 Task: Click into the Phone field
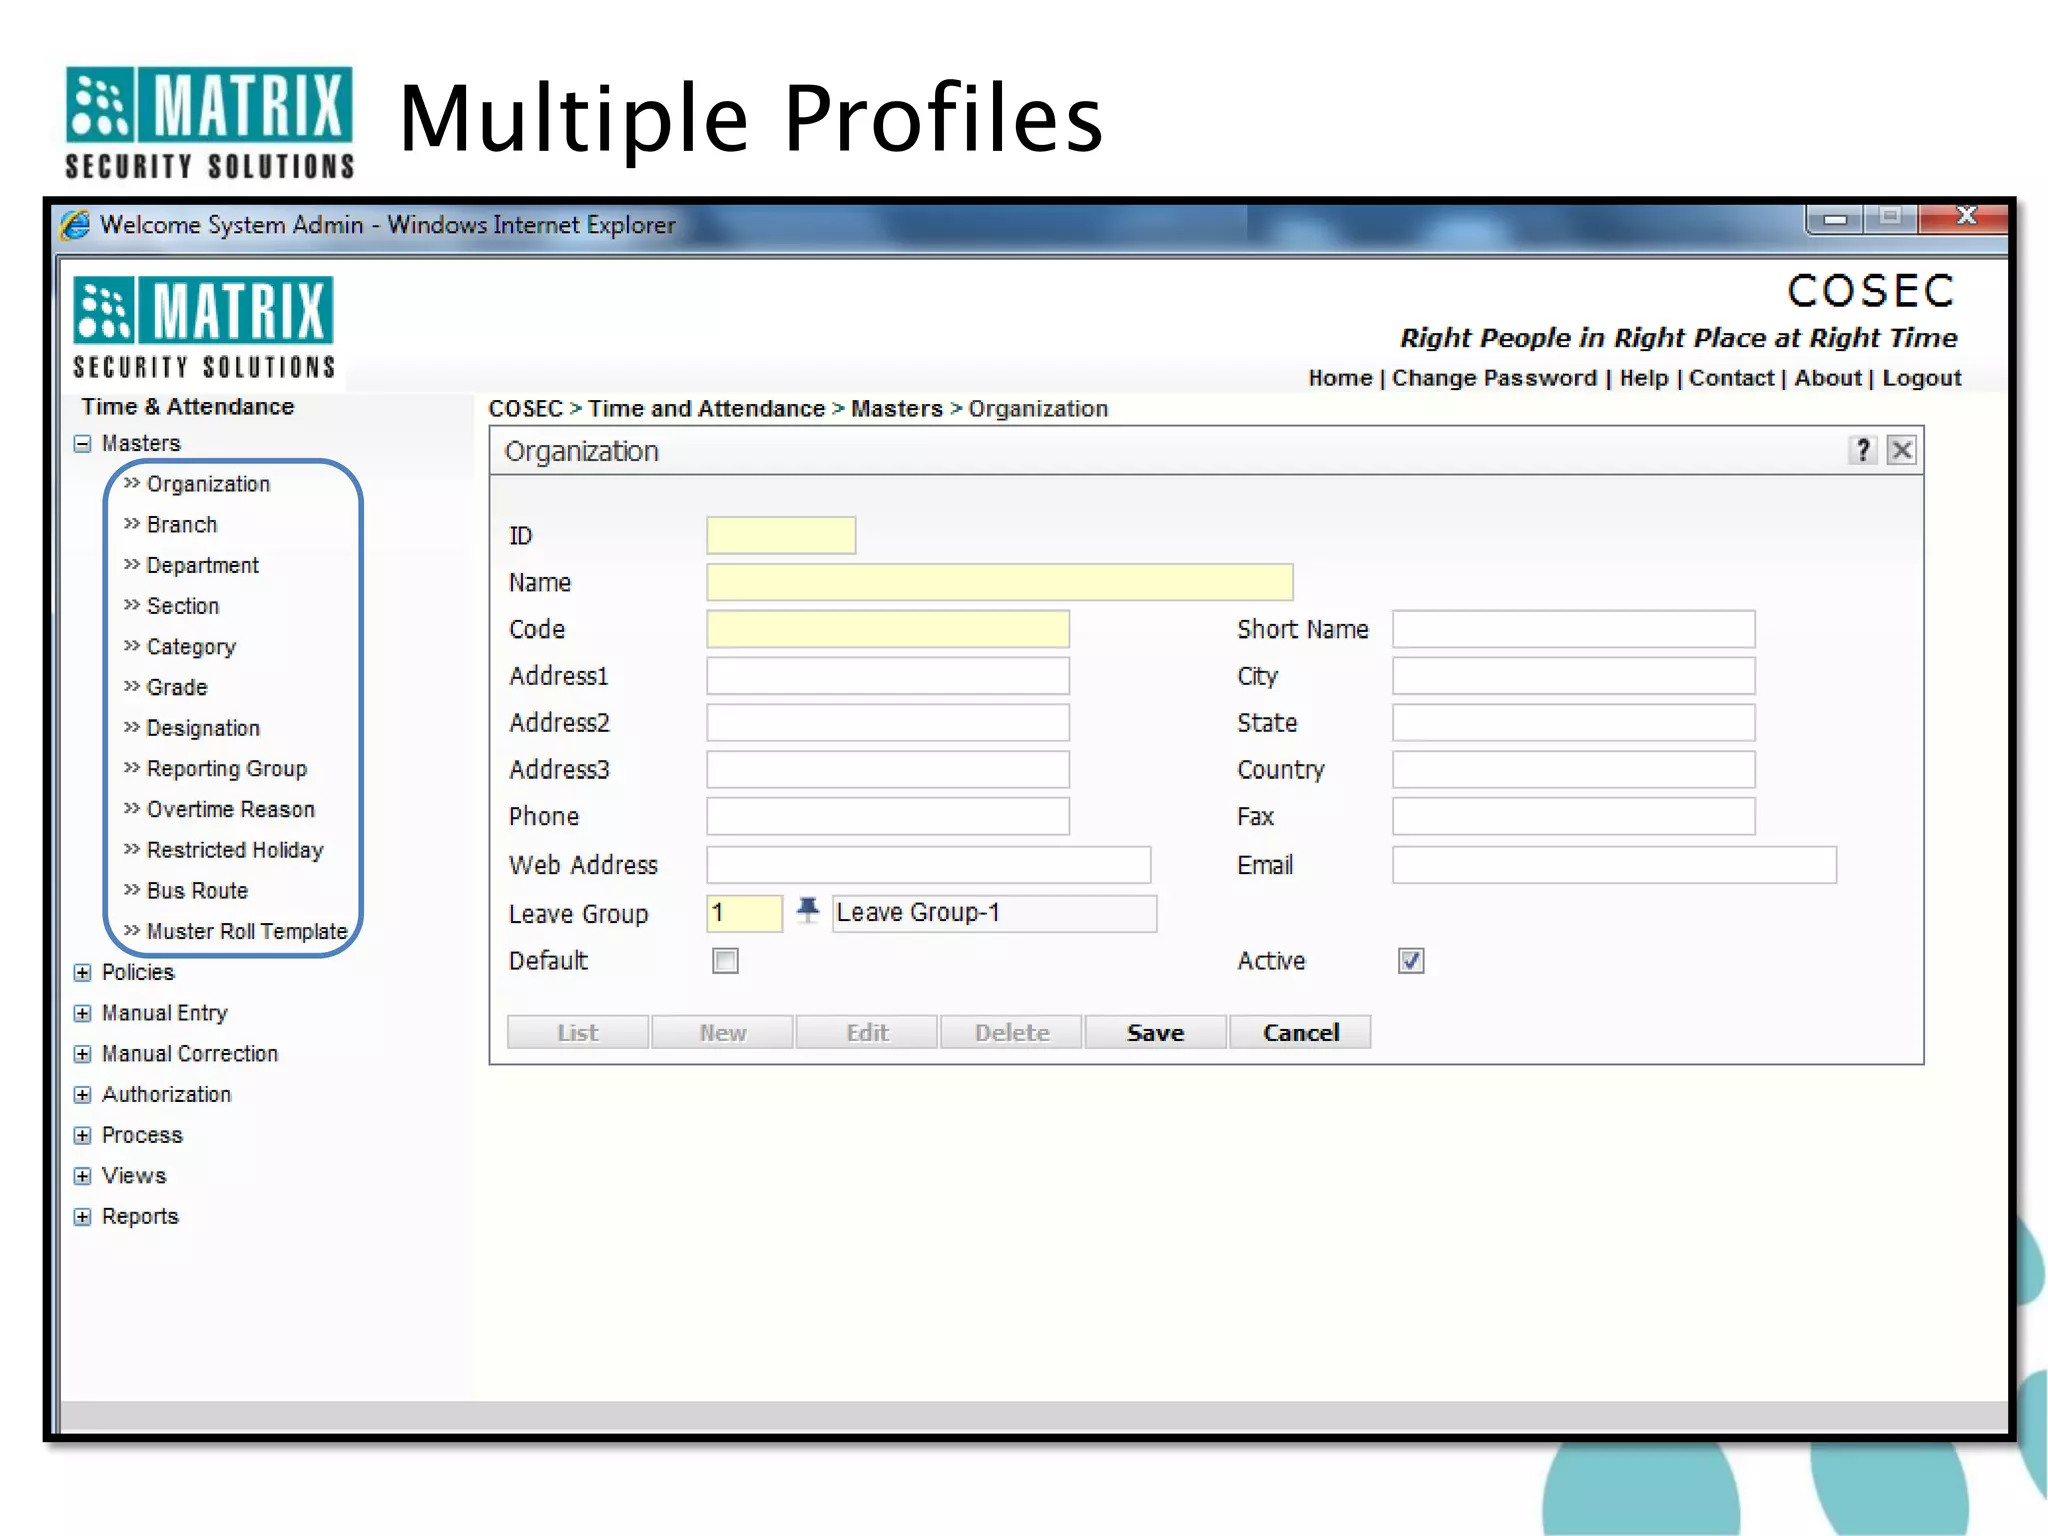pos(888,816)
